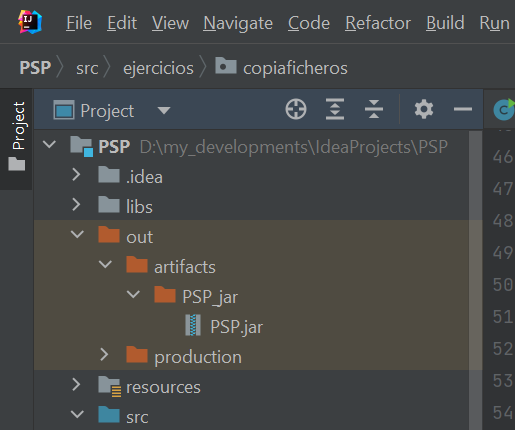Collapse the out folder
The image size is (515, 430).
77,234
